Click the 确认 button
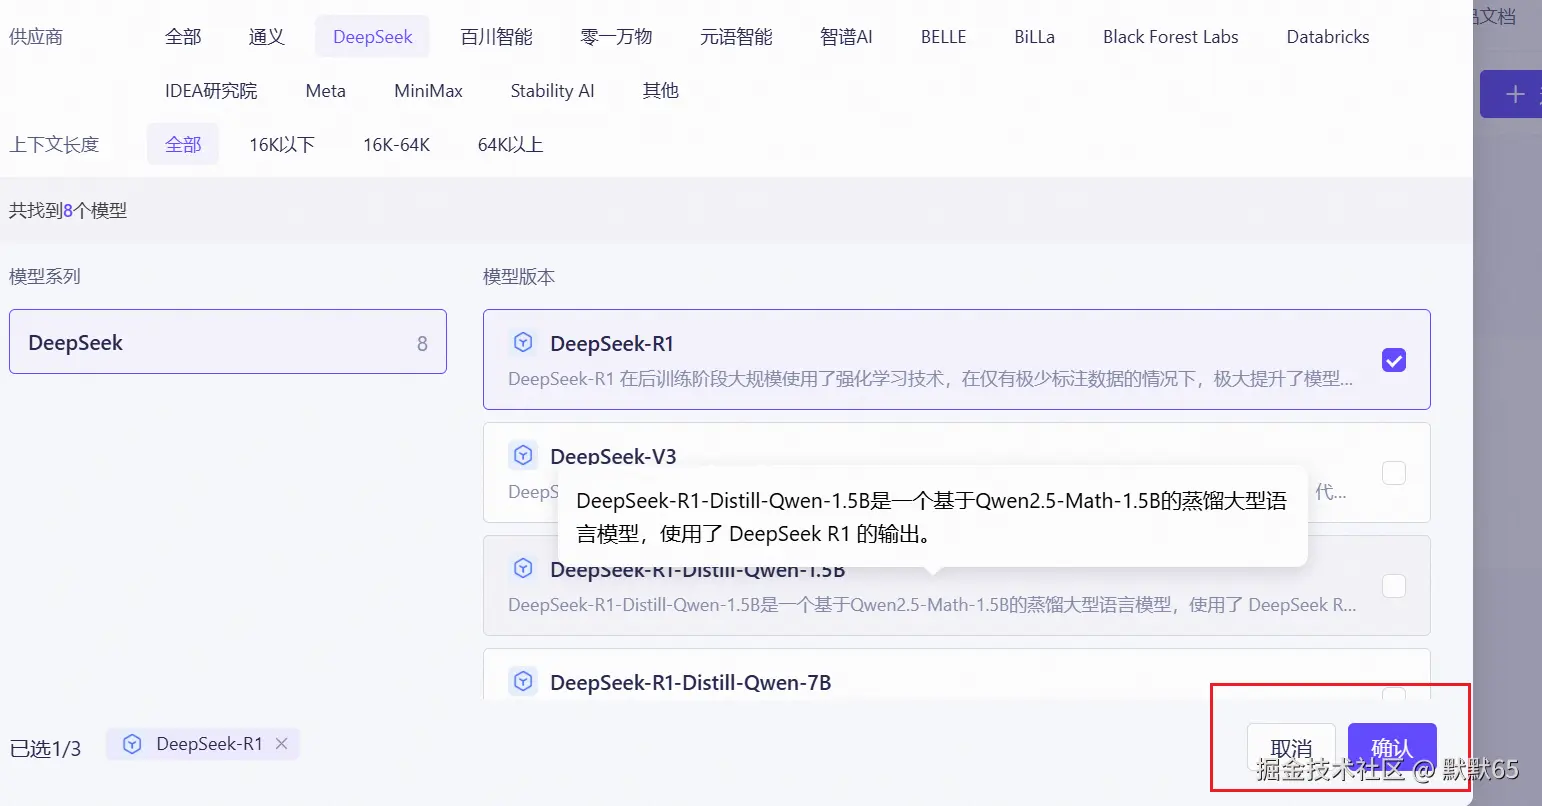Viewport: 1542px width, 806px height. [1392, 748]
